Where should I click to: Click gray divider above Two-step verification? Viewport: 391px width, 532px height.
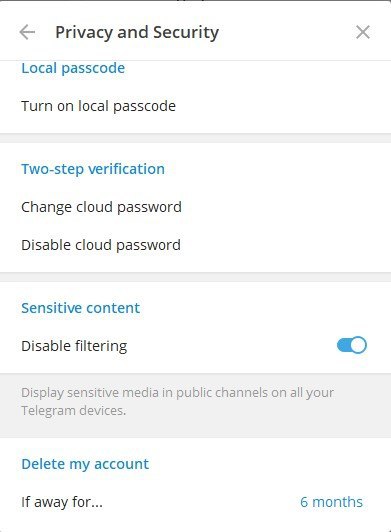pos(196,138)
